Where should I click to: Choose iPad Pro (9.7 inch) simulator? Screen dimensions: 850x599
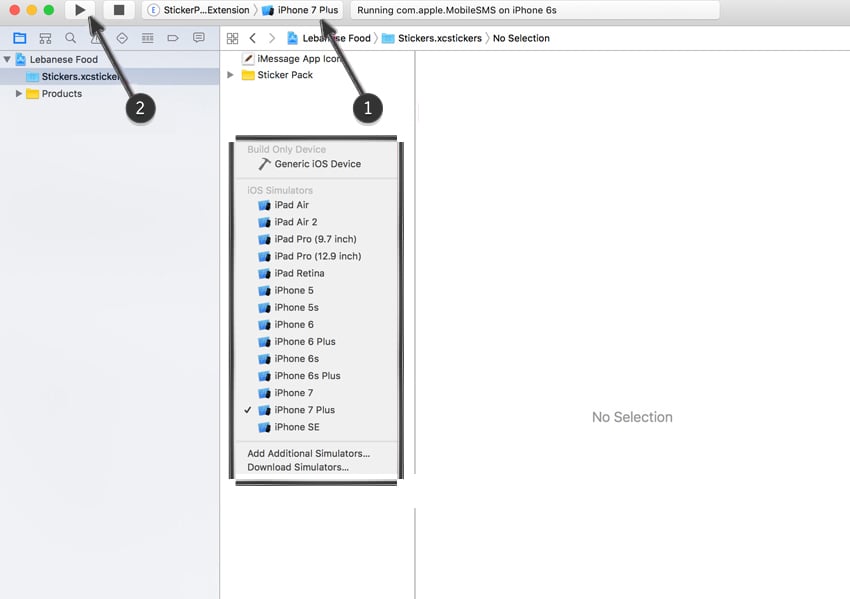317,239
